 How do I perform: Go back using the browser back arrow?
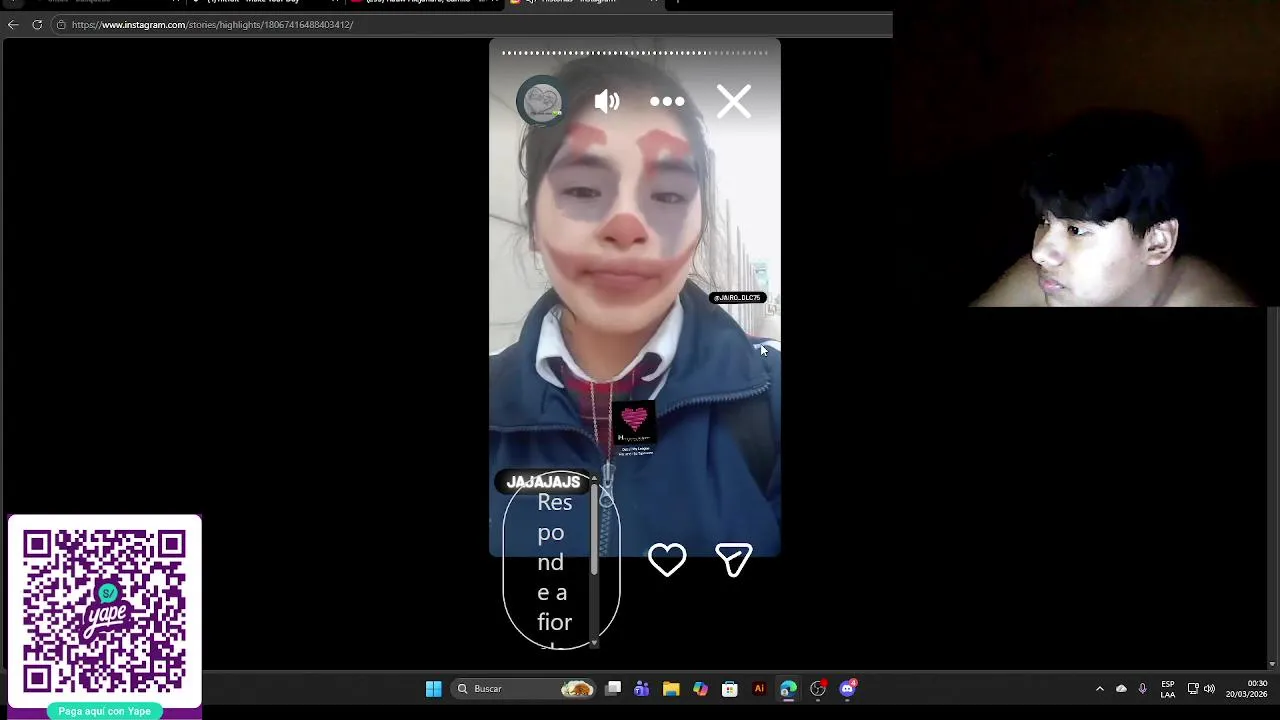(13, 24)
